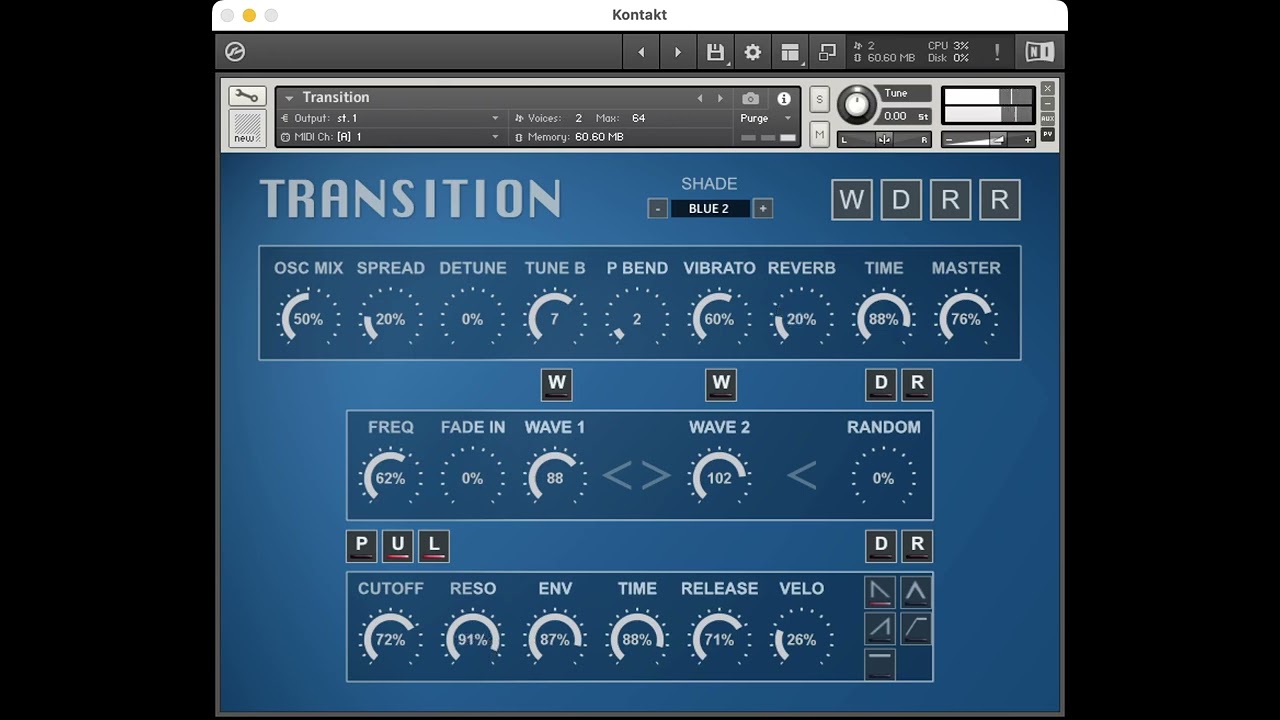Open Kontakt options gear icon
The image size is (1280, 720).
[x=753, y=52]
